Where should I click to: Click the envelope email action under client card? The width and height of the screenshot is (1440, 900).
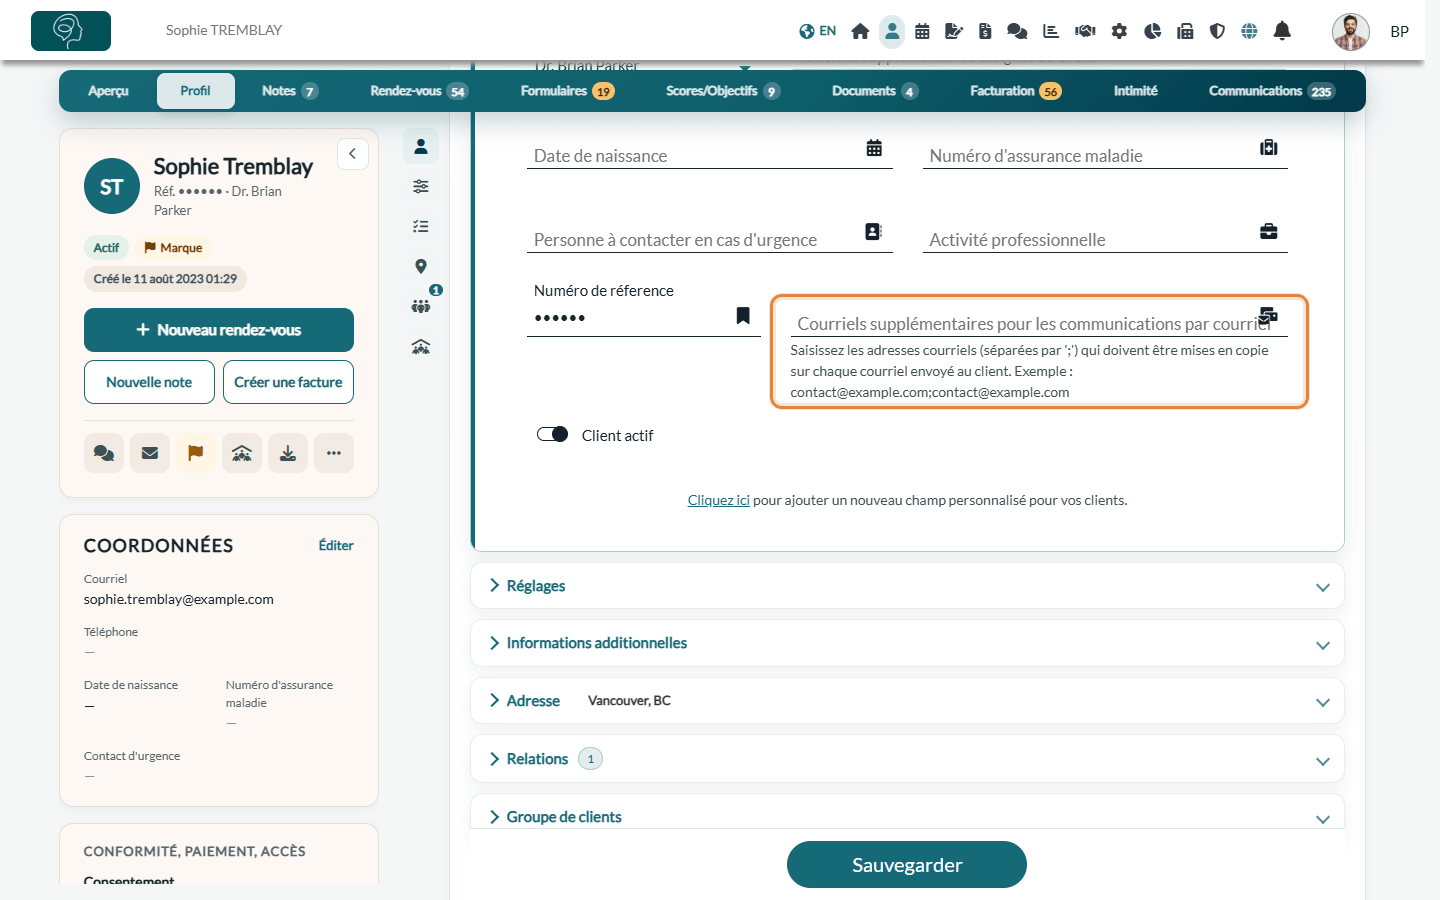pos(150,453)
